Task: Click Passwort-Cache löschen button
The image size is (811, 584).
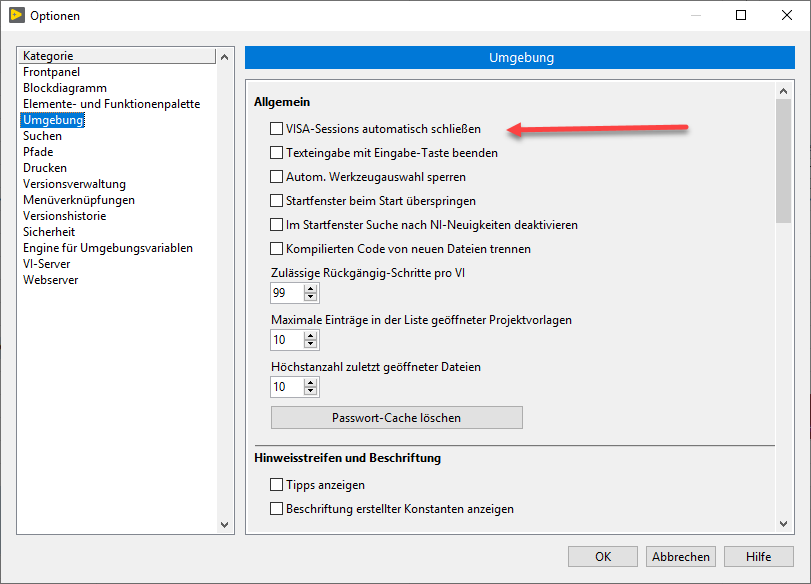Action: (396, 417)
